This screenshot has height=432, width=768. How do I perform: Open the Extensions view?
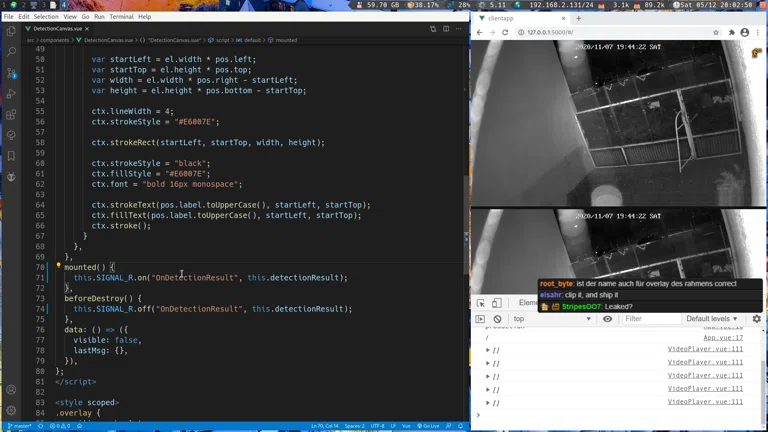click(11, 114)
